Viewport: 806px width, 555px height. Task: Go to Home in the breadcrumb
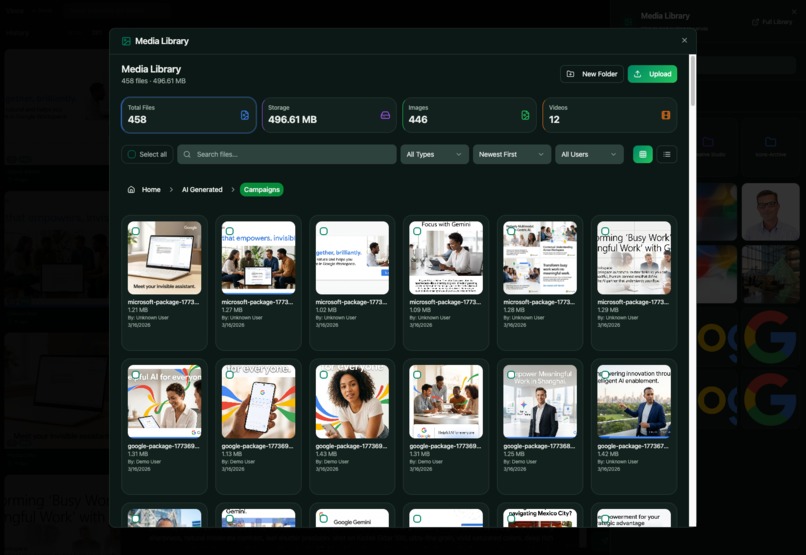(151, 190)
